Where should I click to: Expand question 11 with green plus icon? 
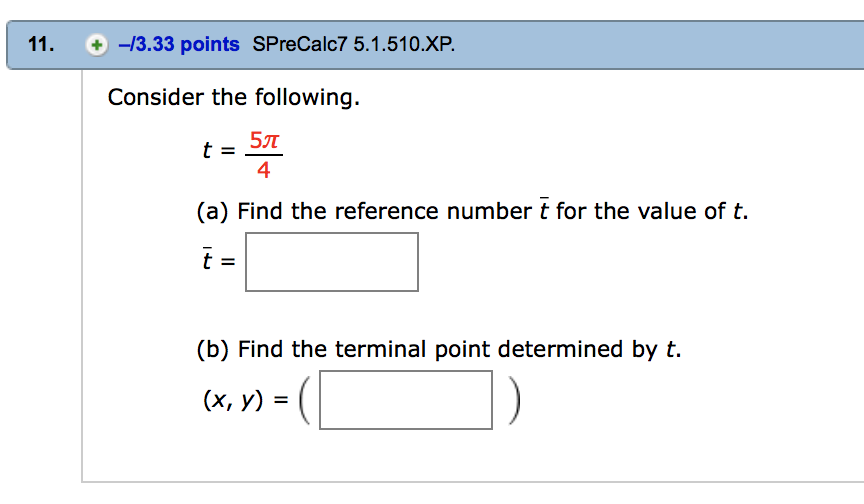96,45
